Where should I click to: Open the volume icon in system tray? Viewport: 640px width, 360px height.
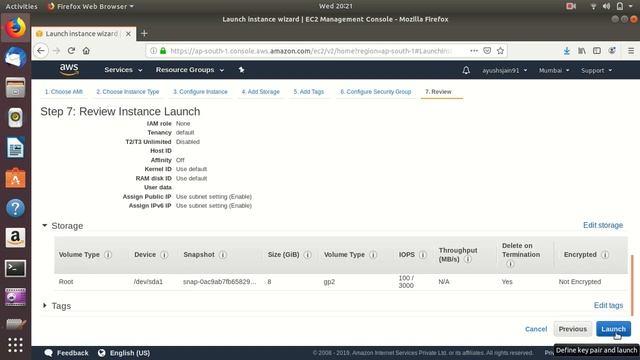pos(607,6)
